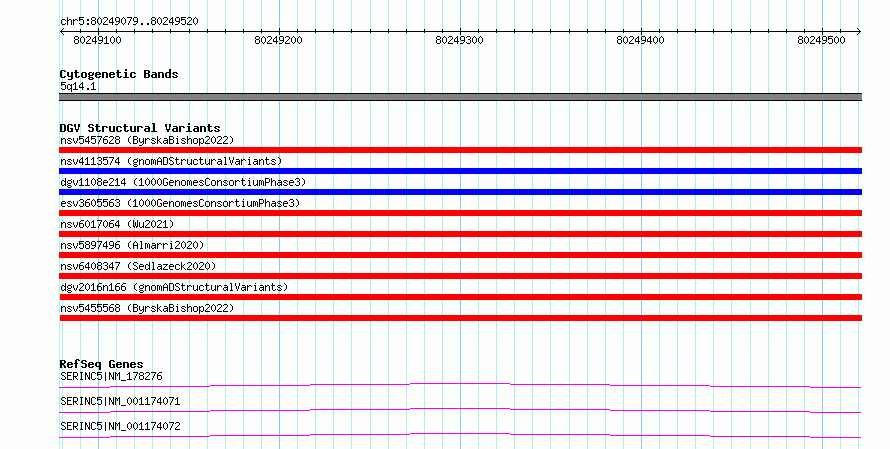Select the Cytogenetic Bands track title
890x449 pixels.
(x=119, y=74)
